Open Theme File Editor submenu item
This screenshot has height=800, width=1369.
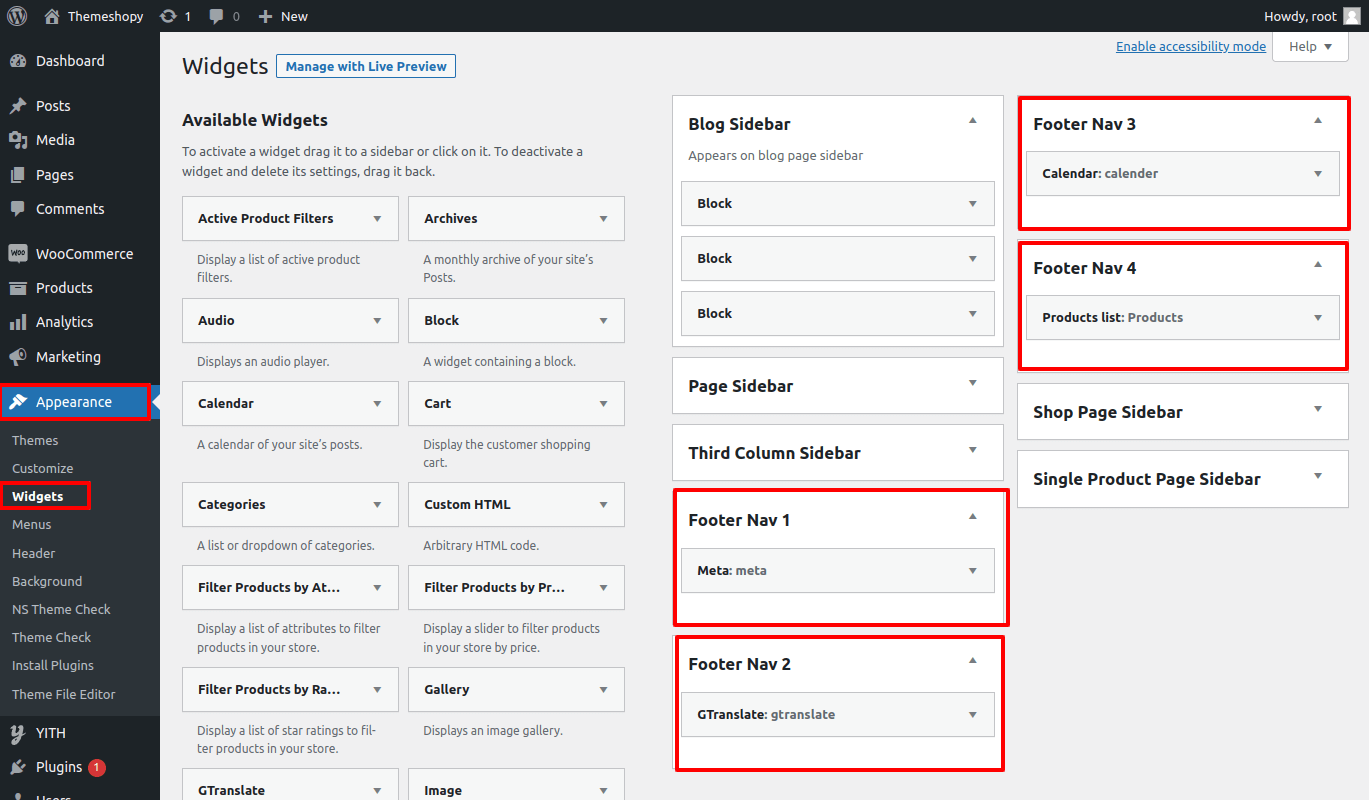click(64, 695)
